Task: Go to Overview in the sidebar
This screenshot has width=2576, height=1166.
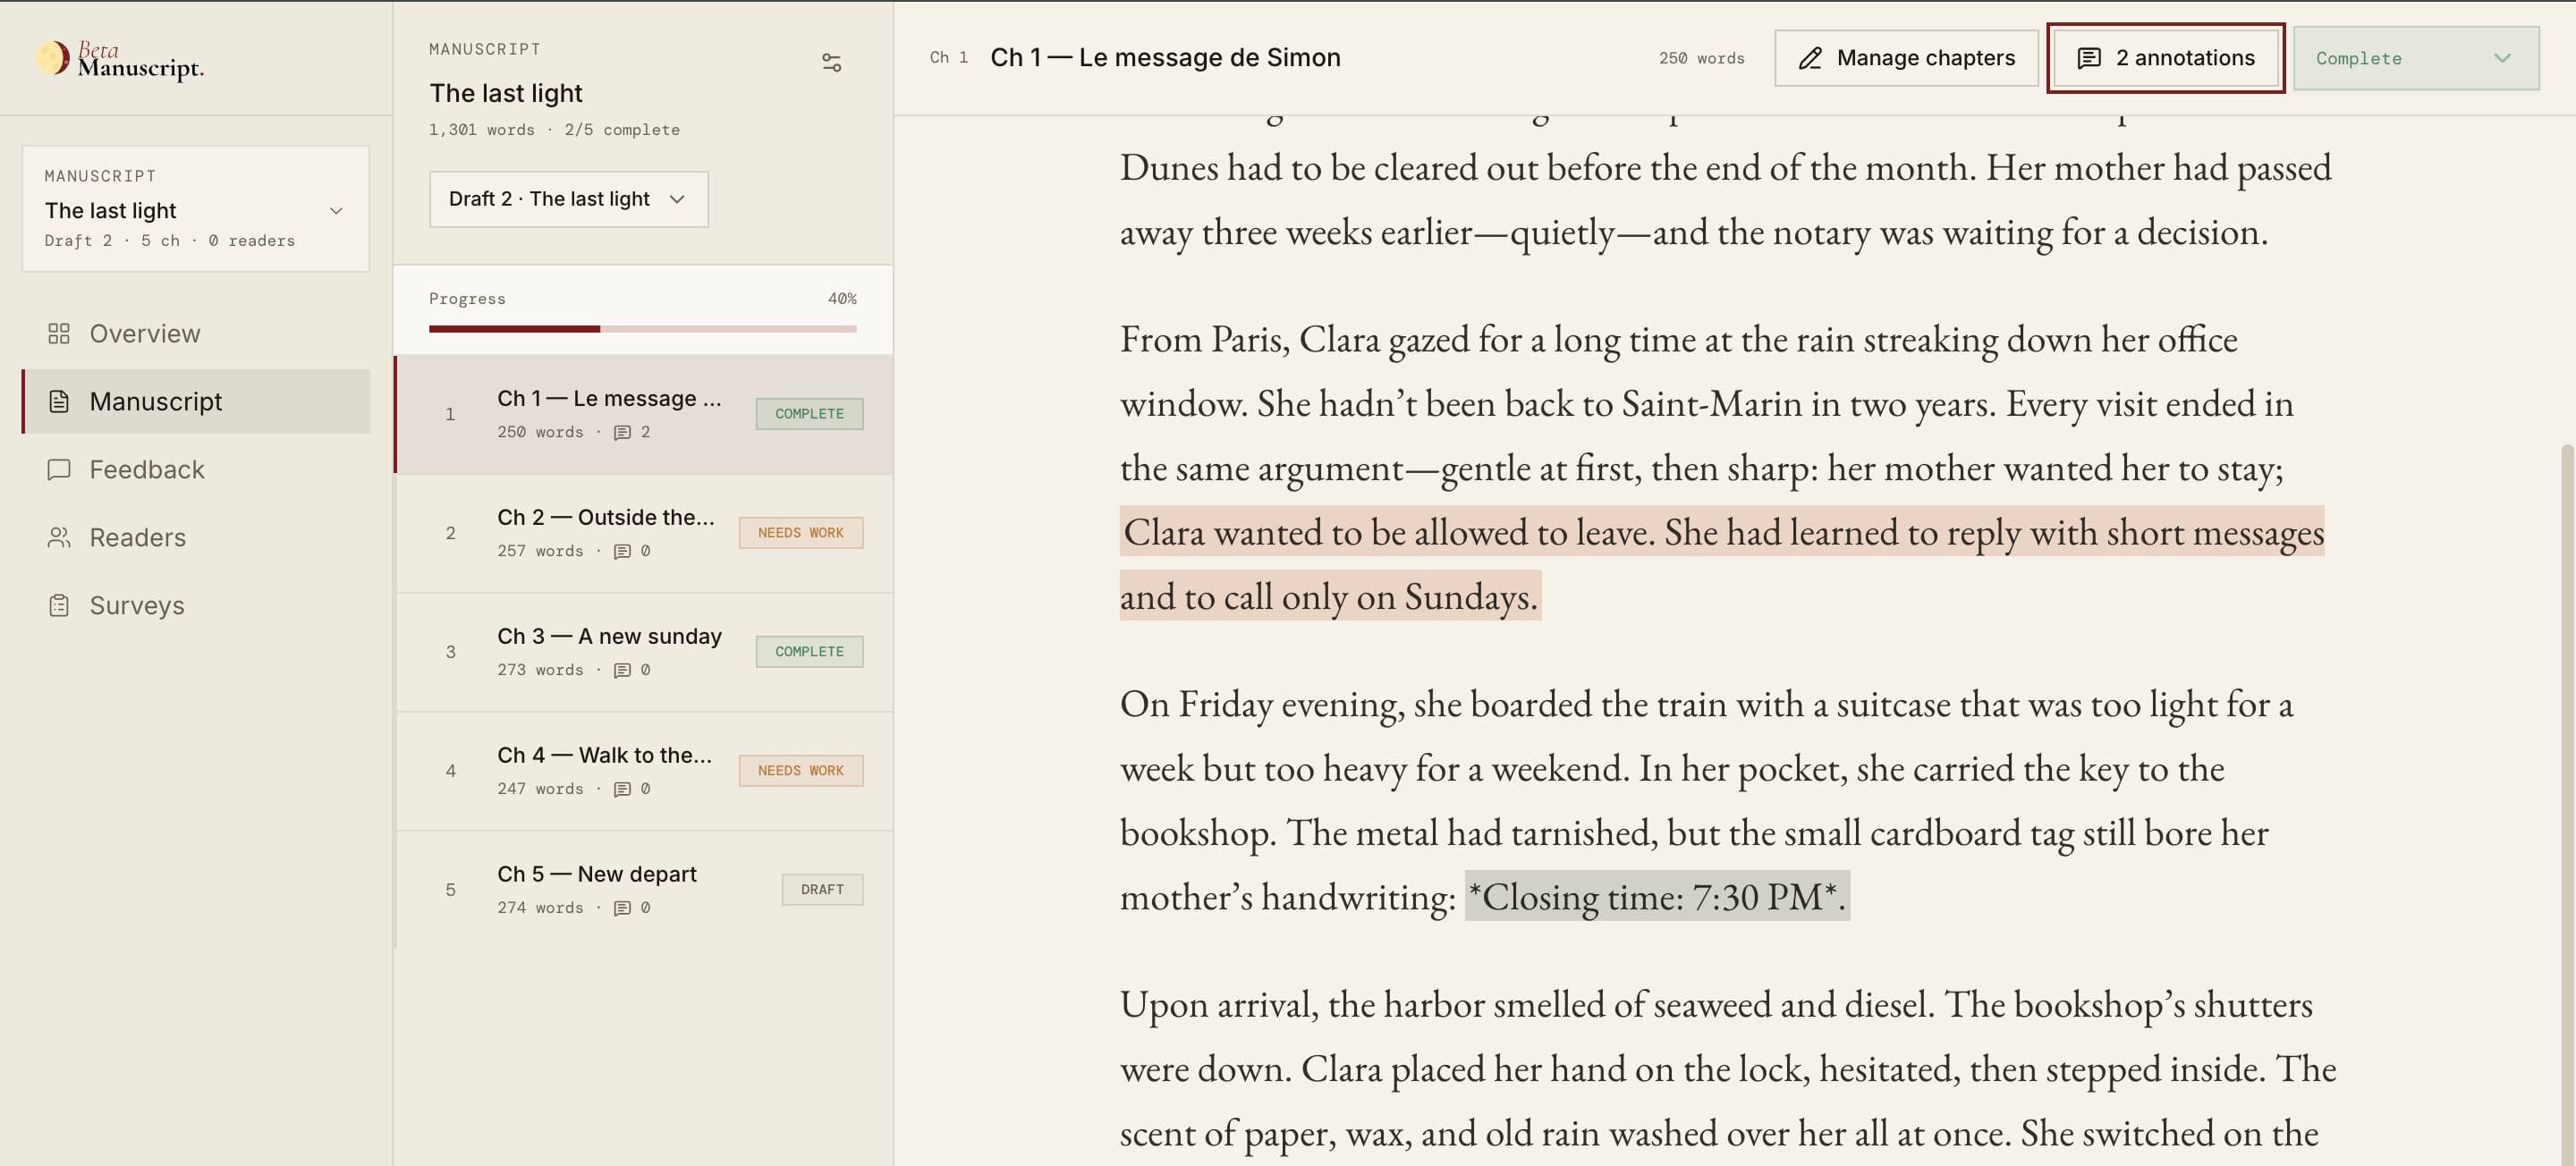Action: (196, 333)
